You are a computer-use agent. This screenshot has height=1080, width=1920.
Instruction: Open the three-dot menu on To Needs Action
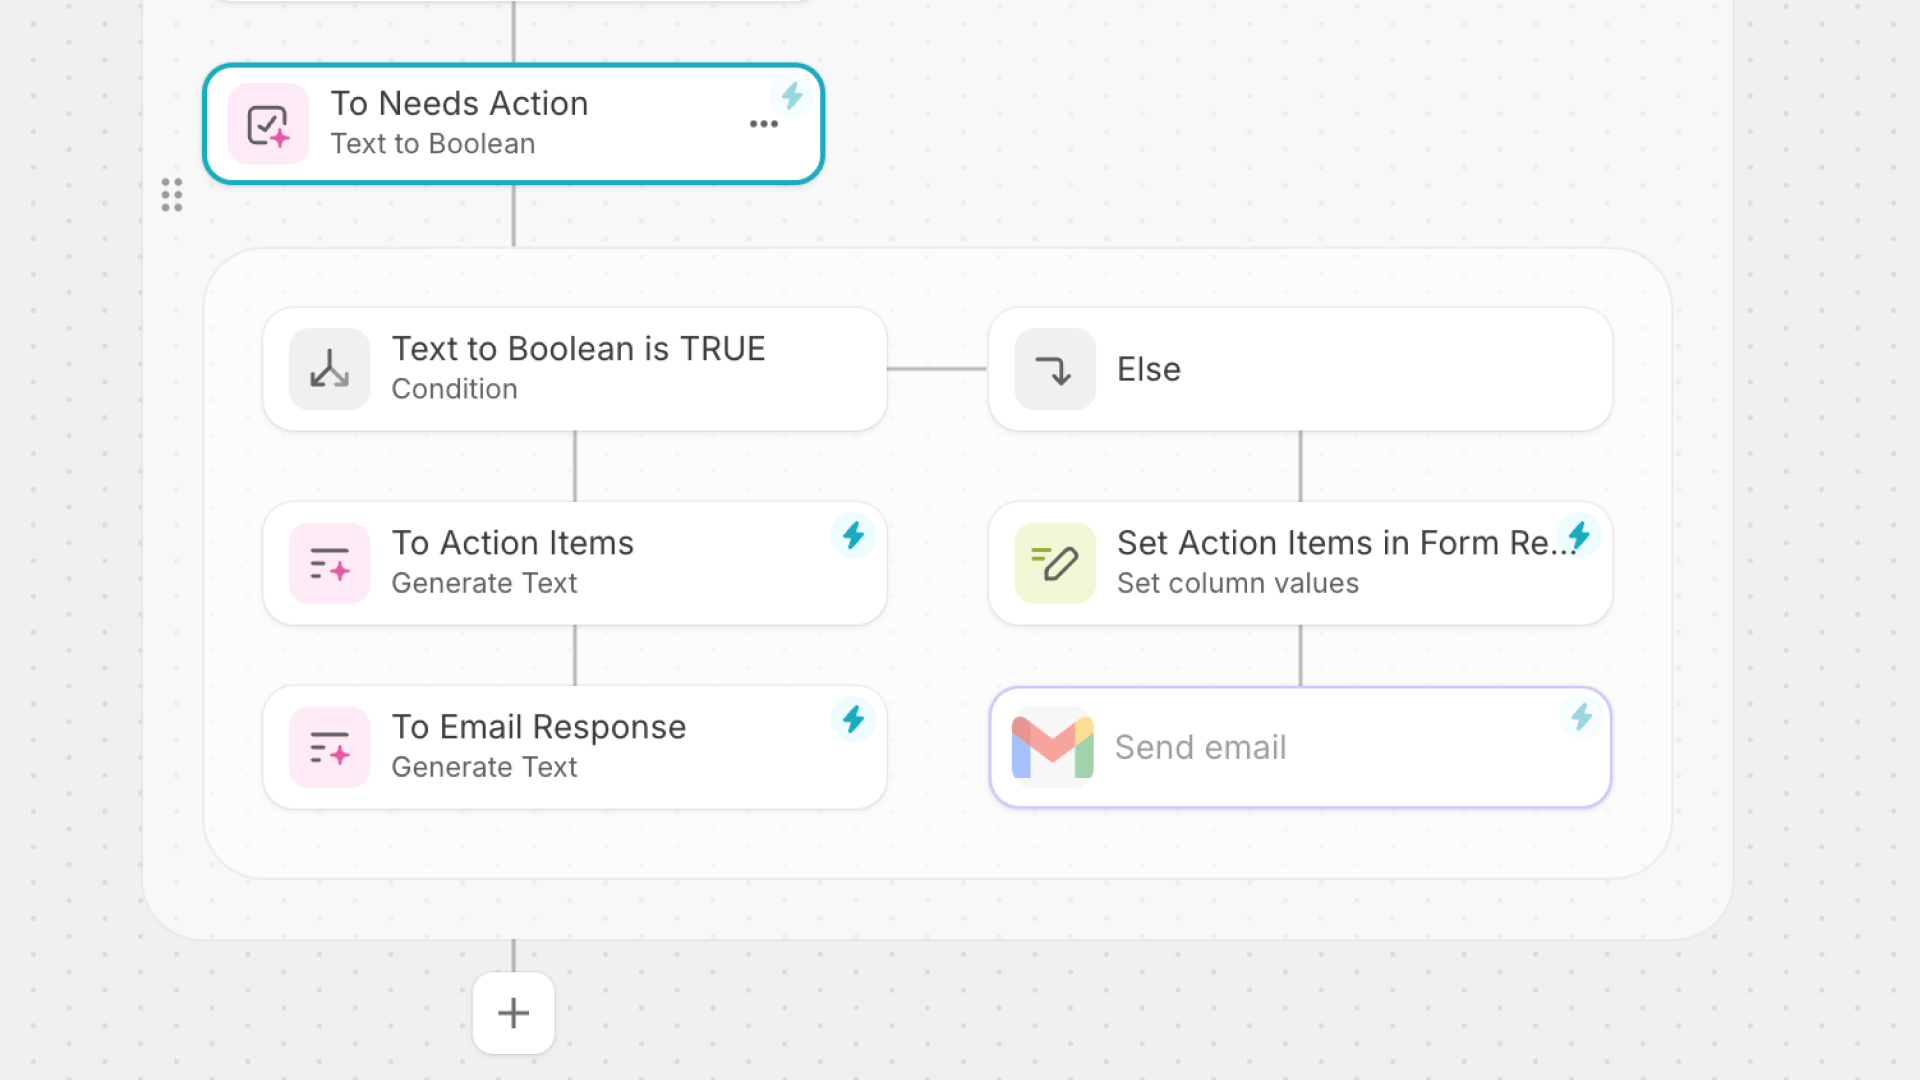tap(764, 124)
